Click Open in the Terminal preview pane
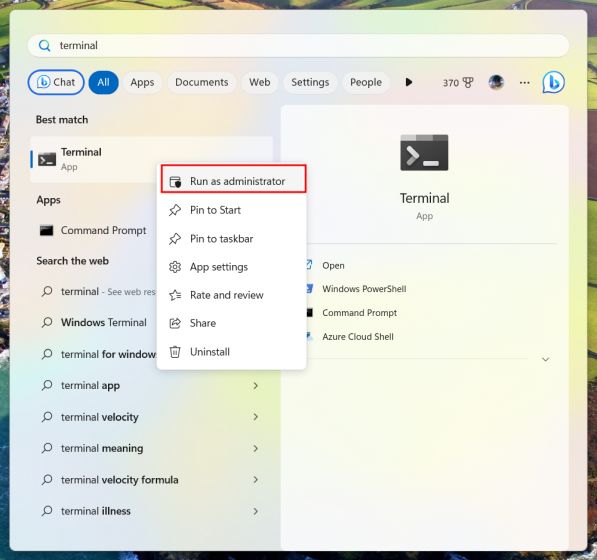Viewport: 597px width, 560px height. [x=333, y=265]
